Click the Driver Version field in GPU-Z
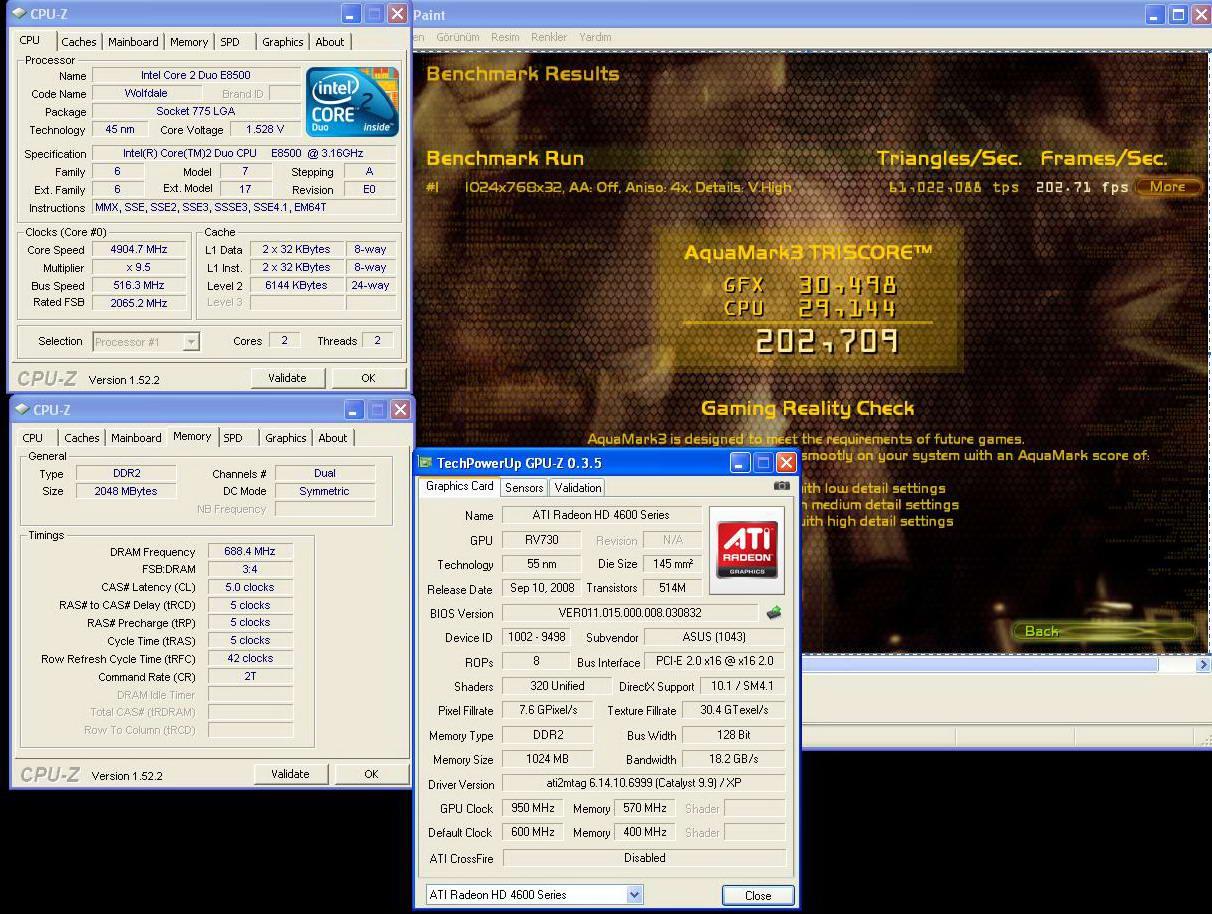Image resolution: width=1212 pixels, height=914 pixels. point(643,784)
